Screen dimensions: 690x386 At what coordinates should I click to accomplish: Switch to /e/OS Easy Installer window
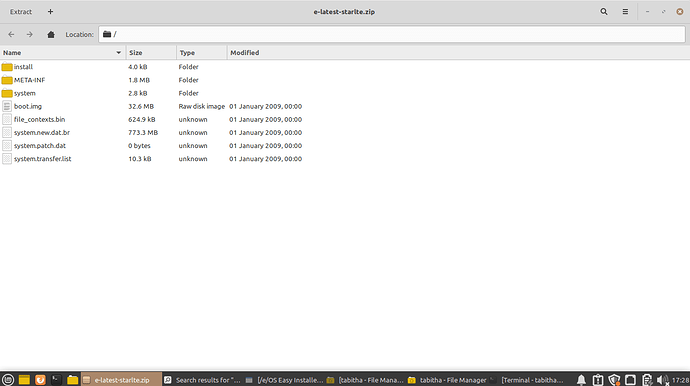click(x=284, y=380)
